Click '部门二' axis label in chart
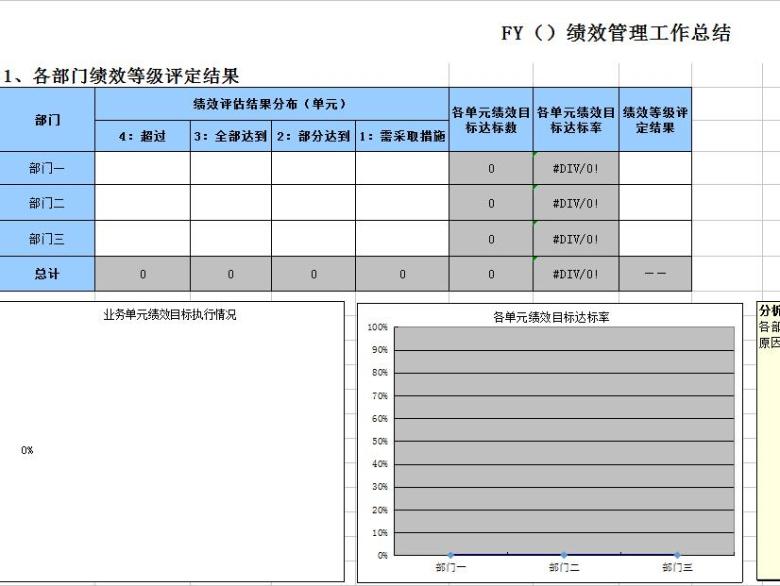 [x=564, y=567]
